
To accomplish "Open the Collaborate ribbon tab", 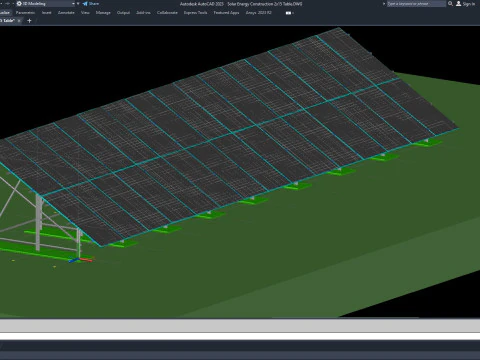I will pyautogui.click(x=167, y=13).
